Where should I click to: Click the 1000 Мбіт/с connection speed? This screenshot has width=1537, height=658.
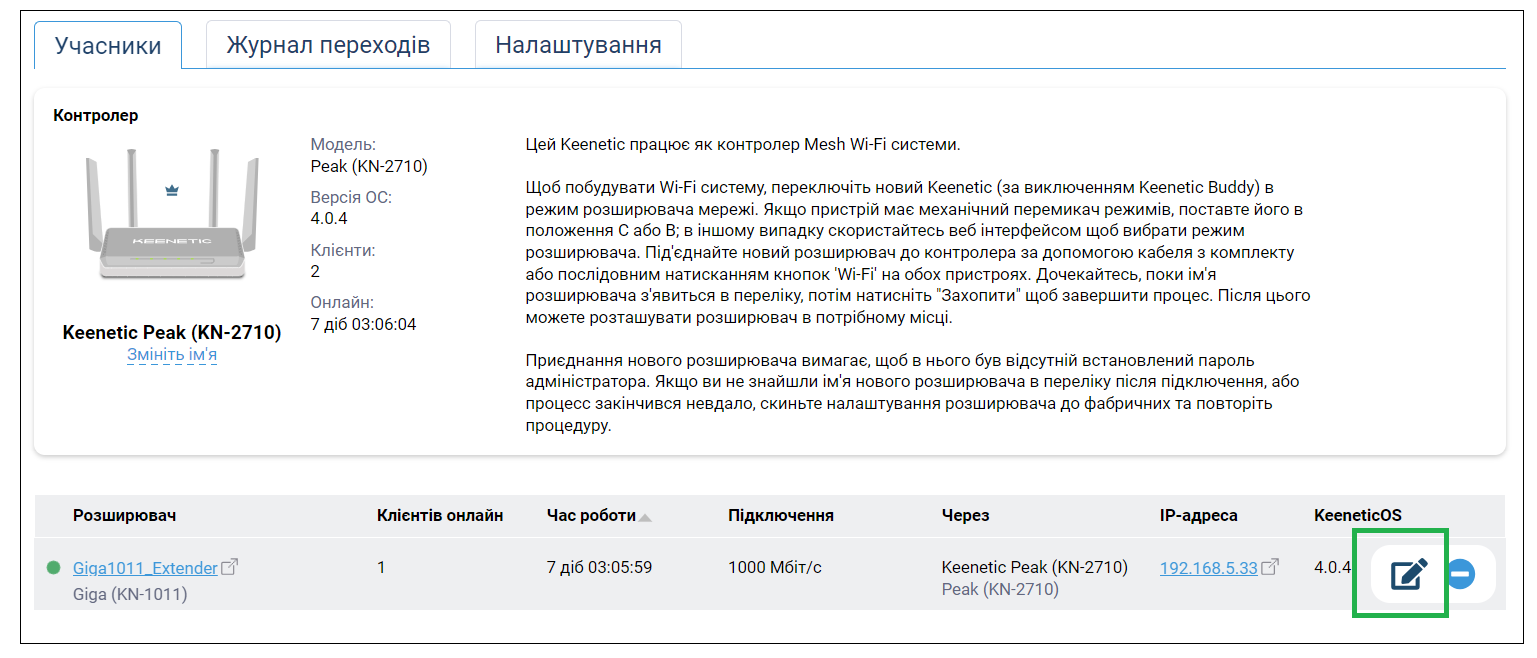click(x=775, y=568)
